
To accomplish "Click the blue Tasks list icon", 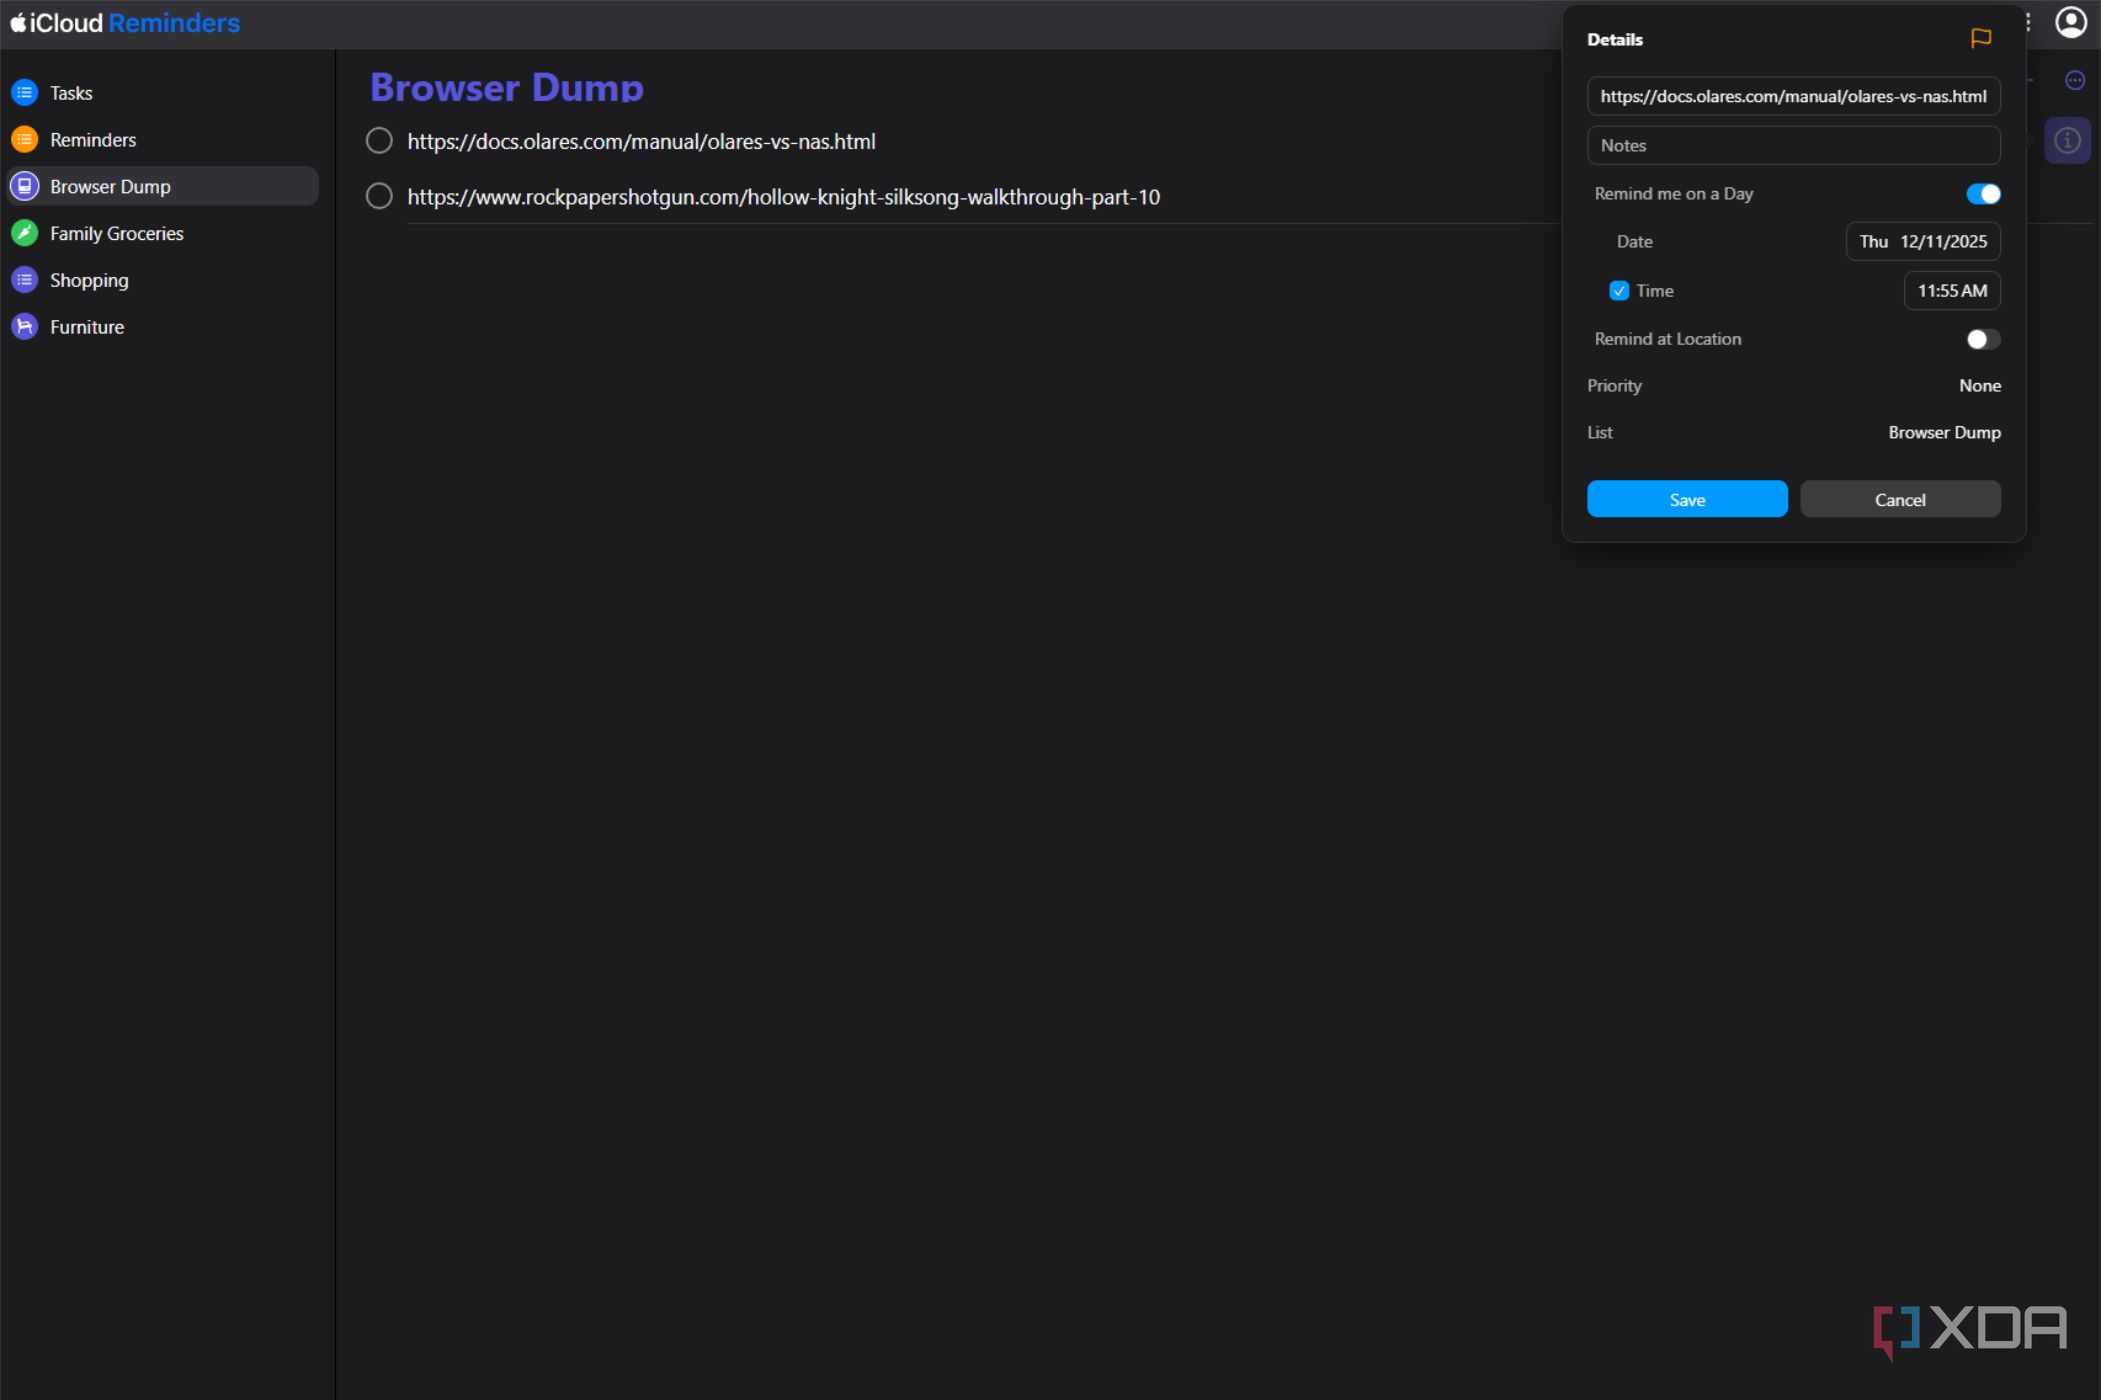I will click(24, 93).
